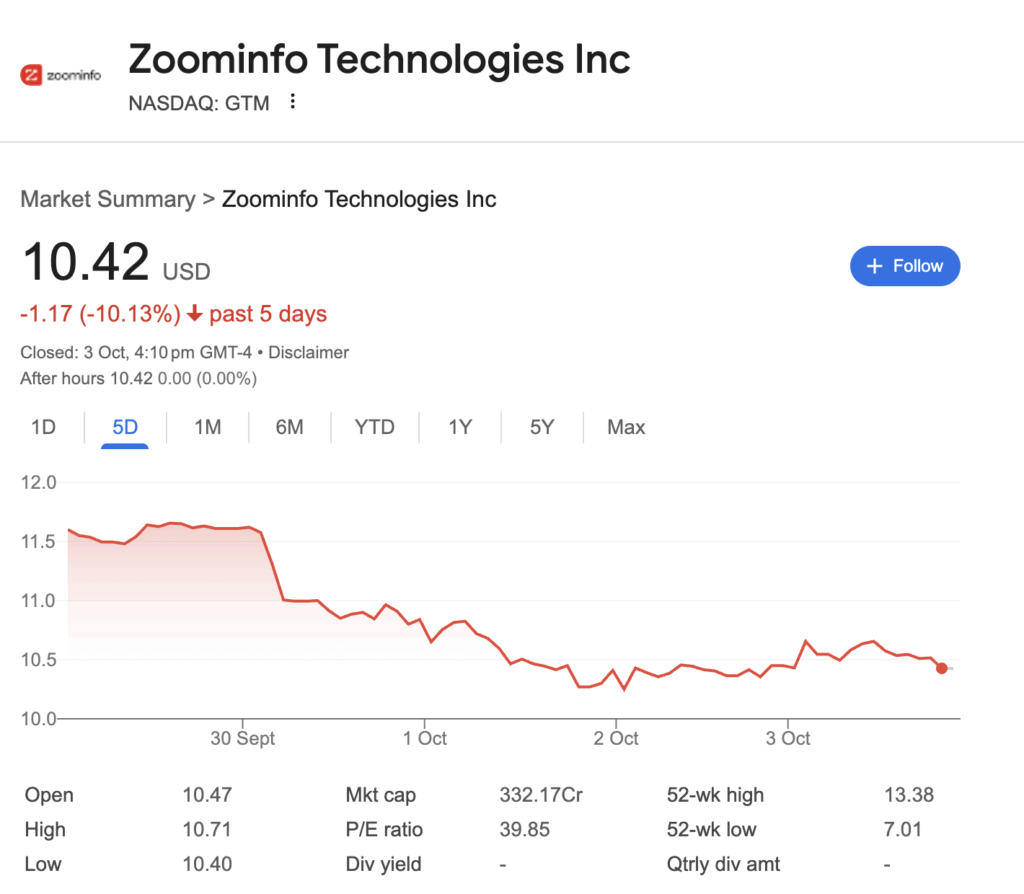Image resolution: width=1024 pixels, height=894 pixels.
Task: Open the Market Summary breadcrumb link
Action: point(108,199)
